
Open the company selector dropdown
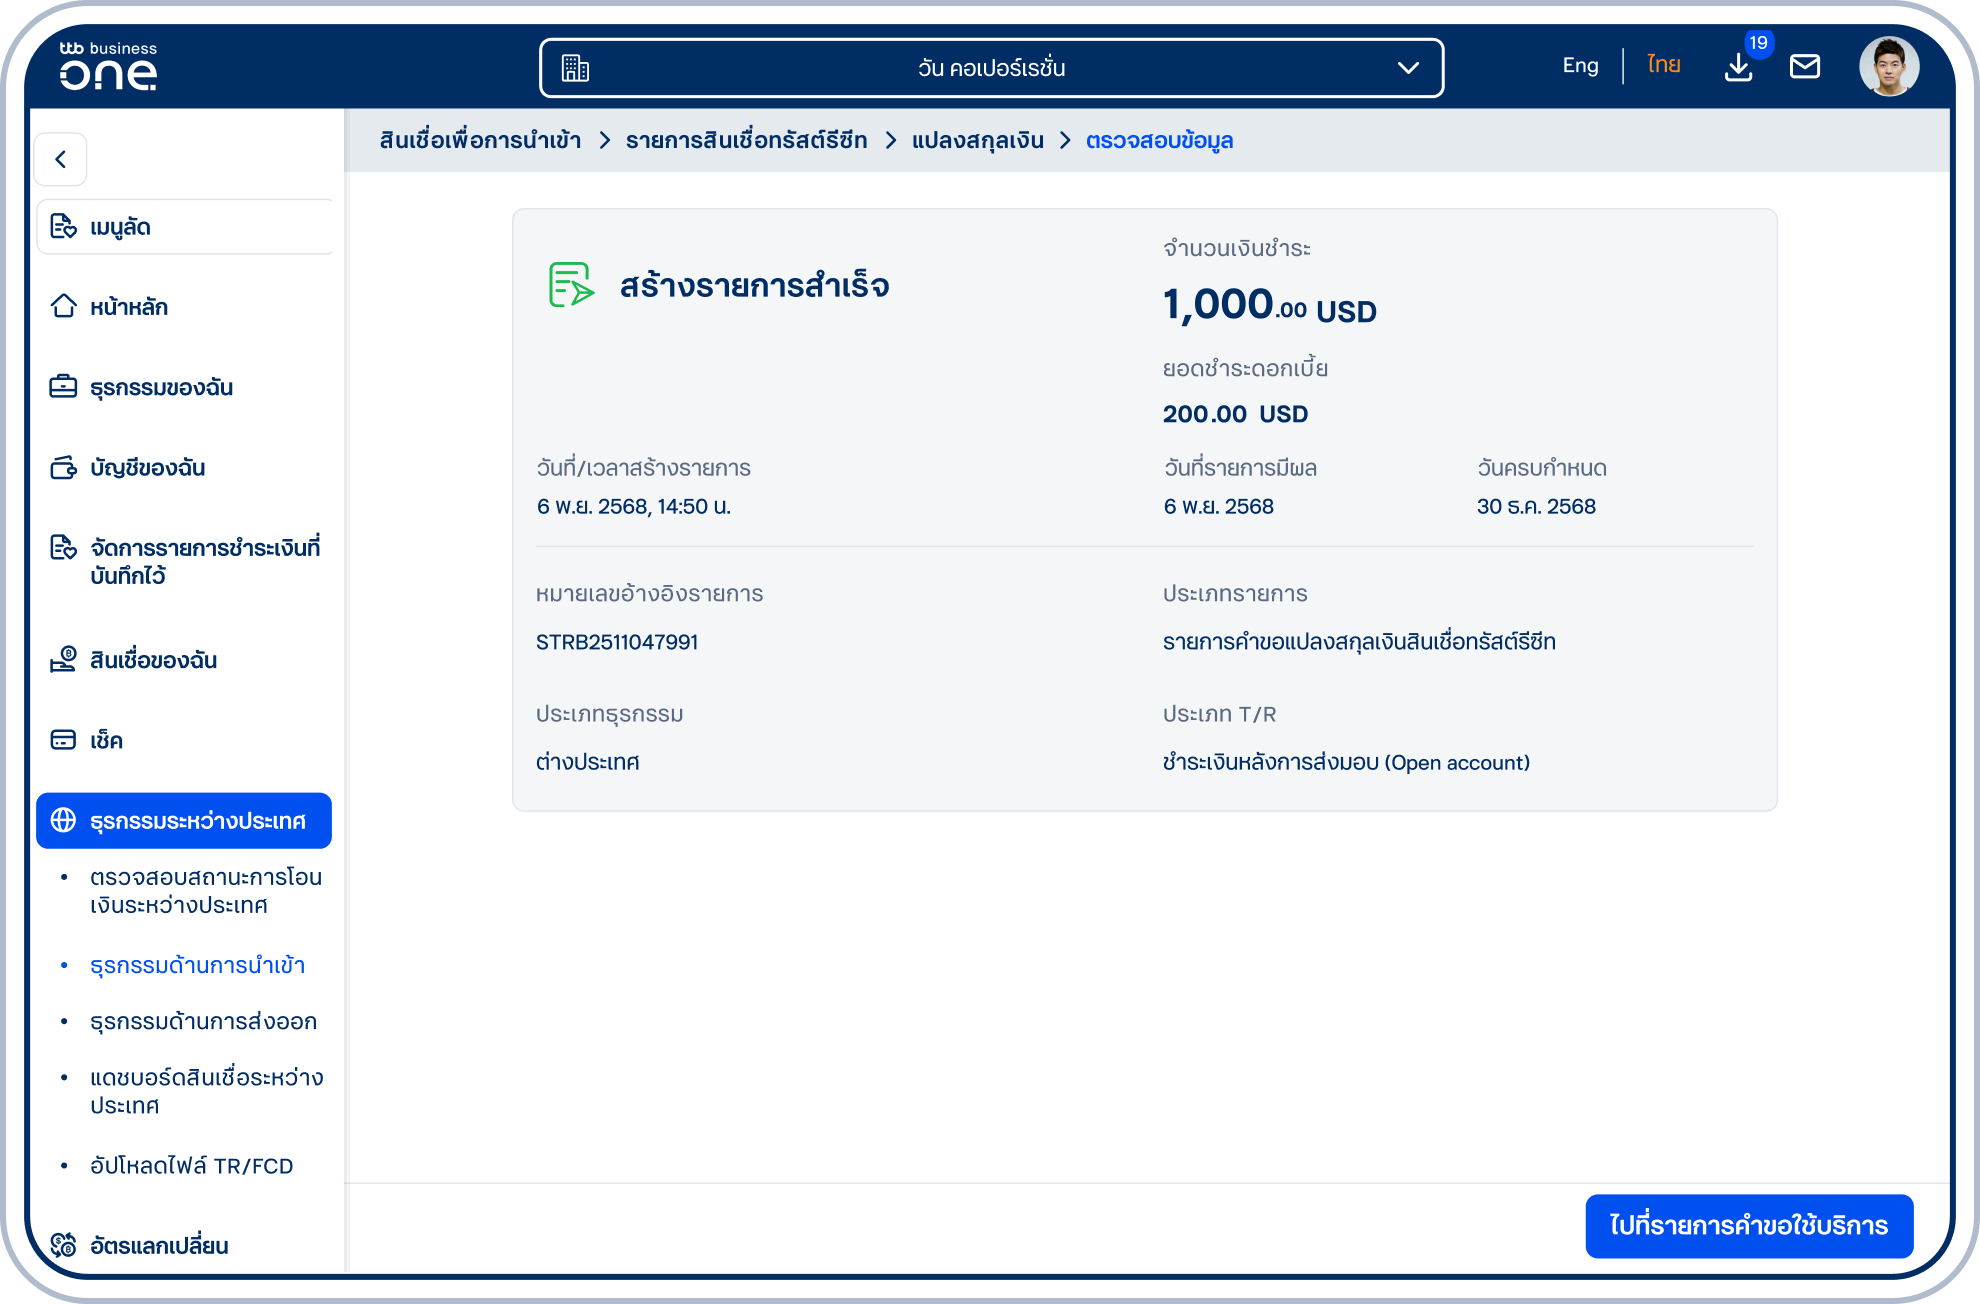[x=991, y=68]
